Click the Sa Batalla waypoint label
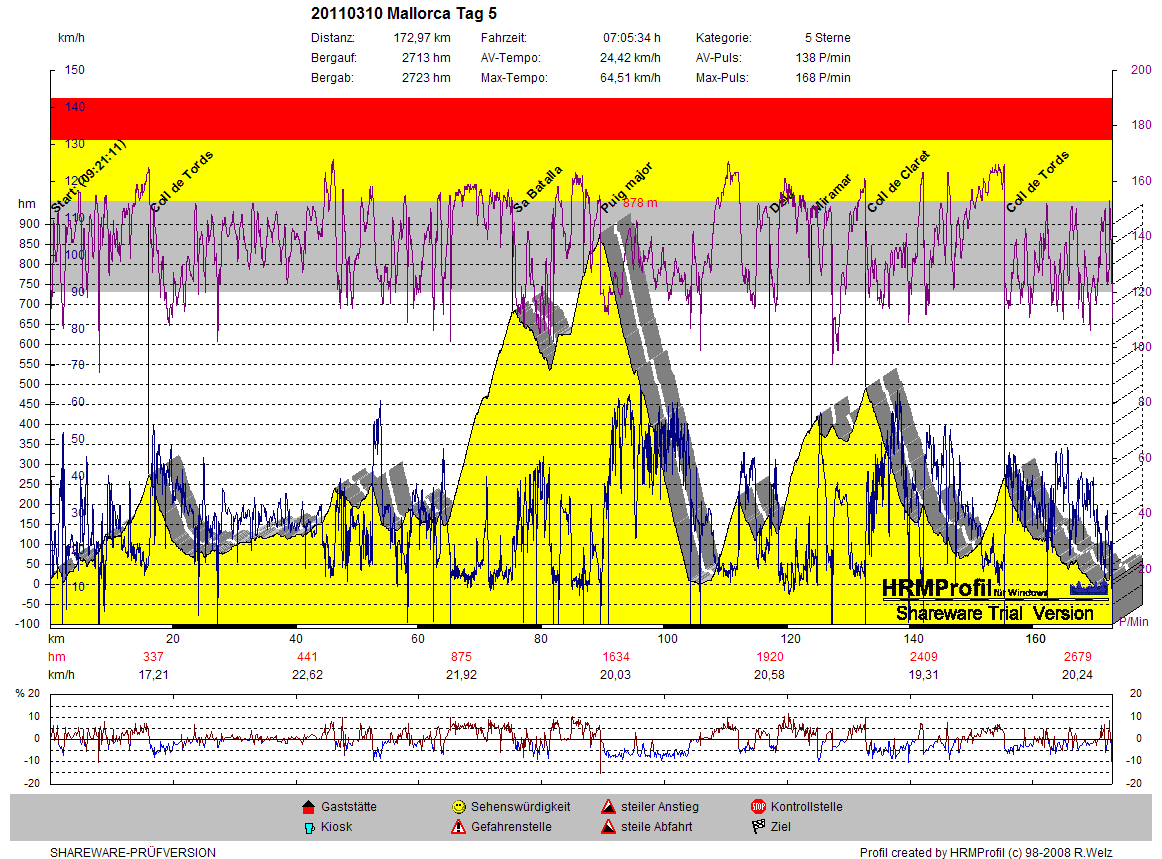Screen dimensions: 1162x859 pos(538,189)
